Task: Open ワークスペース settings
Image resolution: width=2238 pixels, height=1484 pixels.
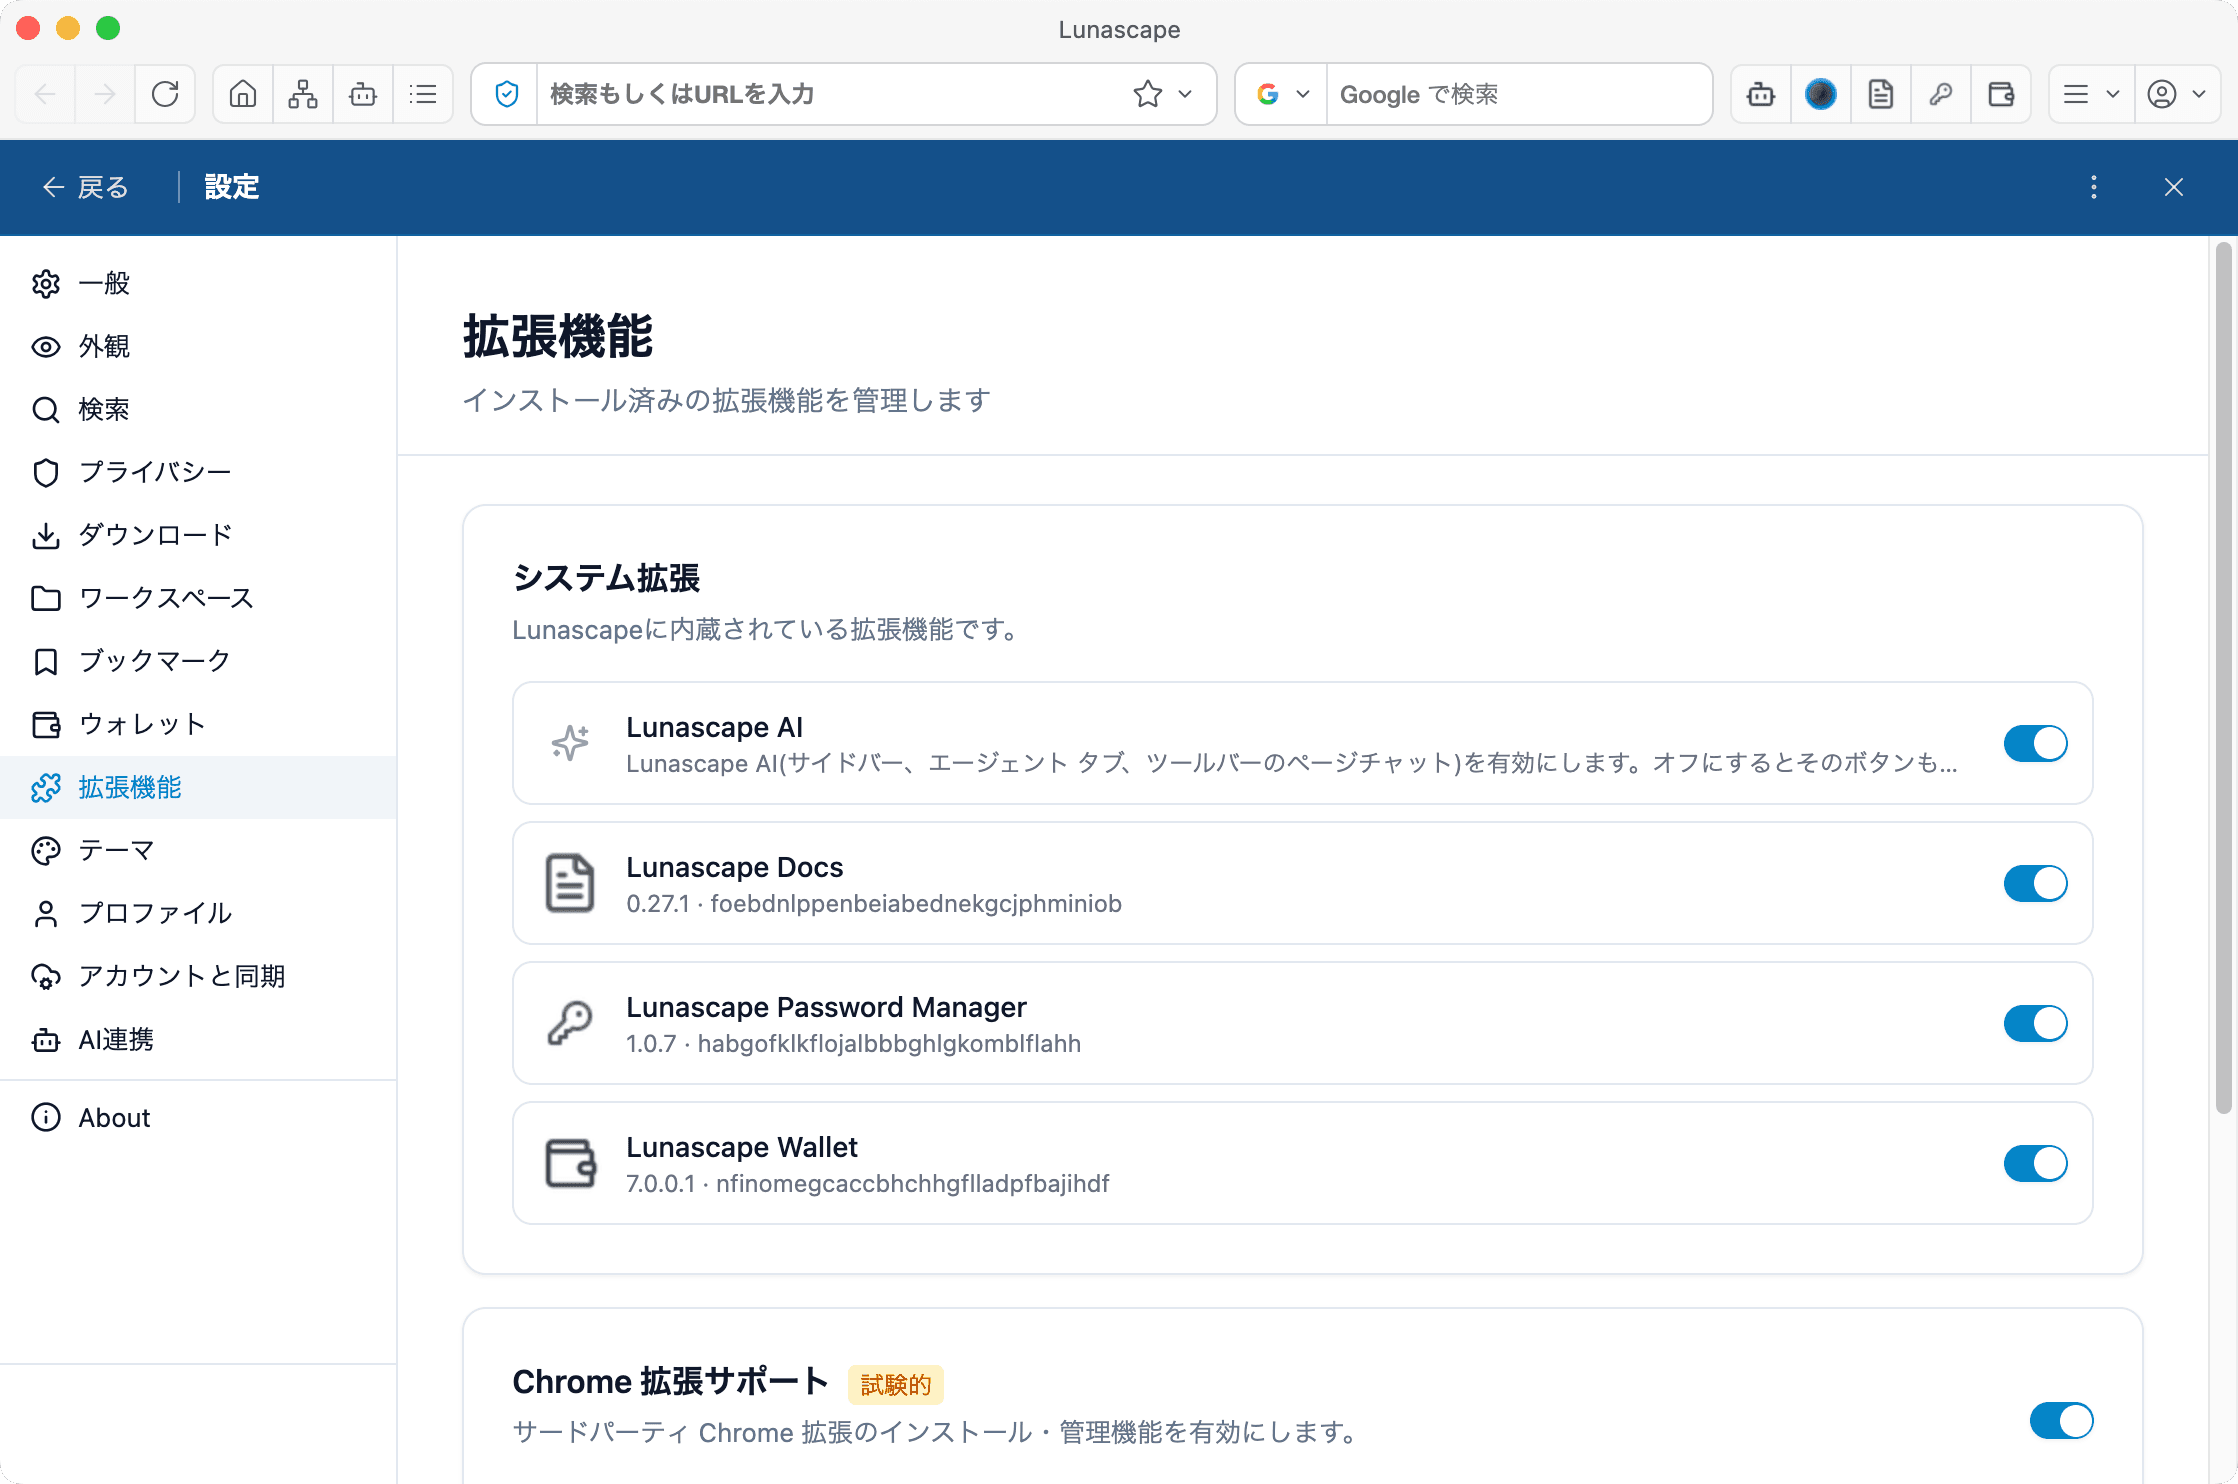Action: [198, 598]
